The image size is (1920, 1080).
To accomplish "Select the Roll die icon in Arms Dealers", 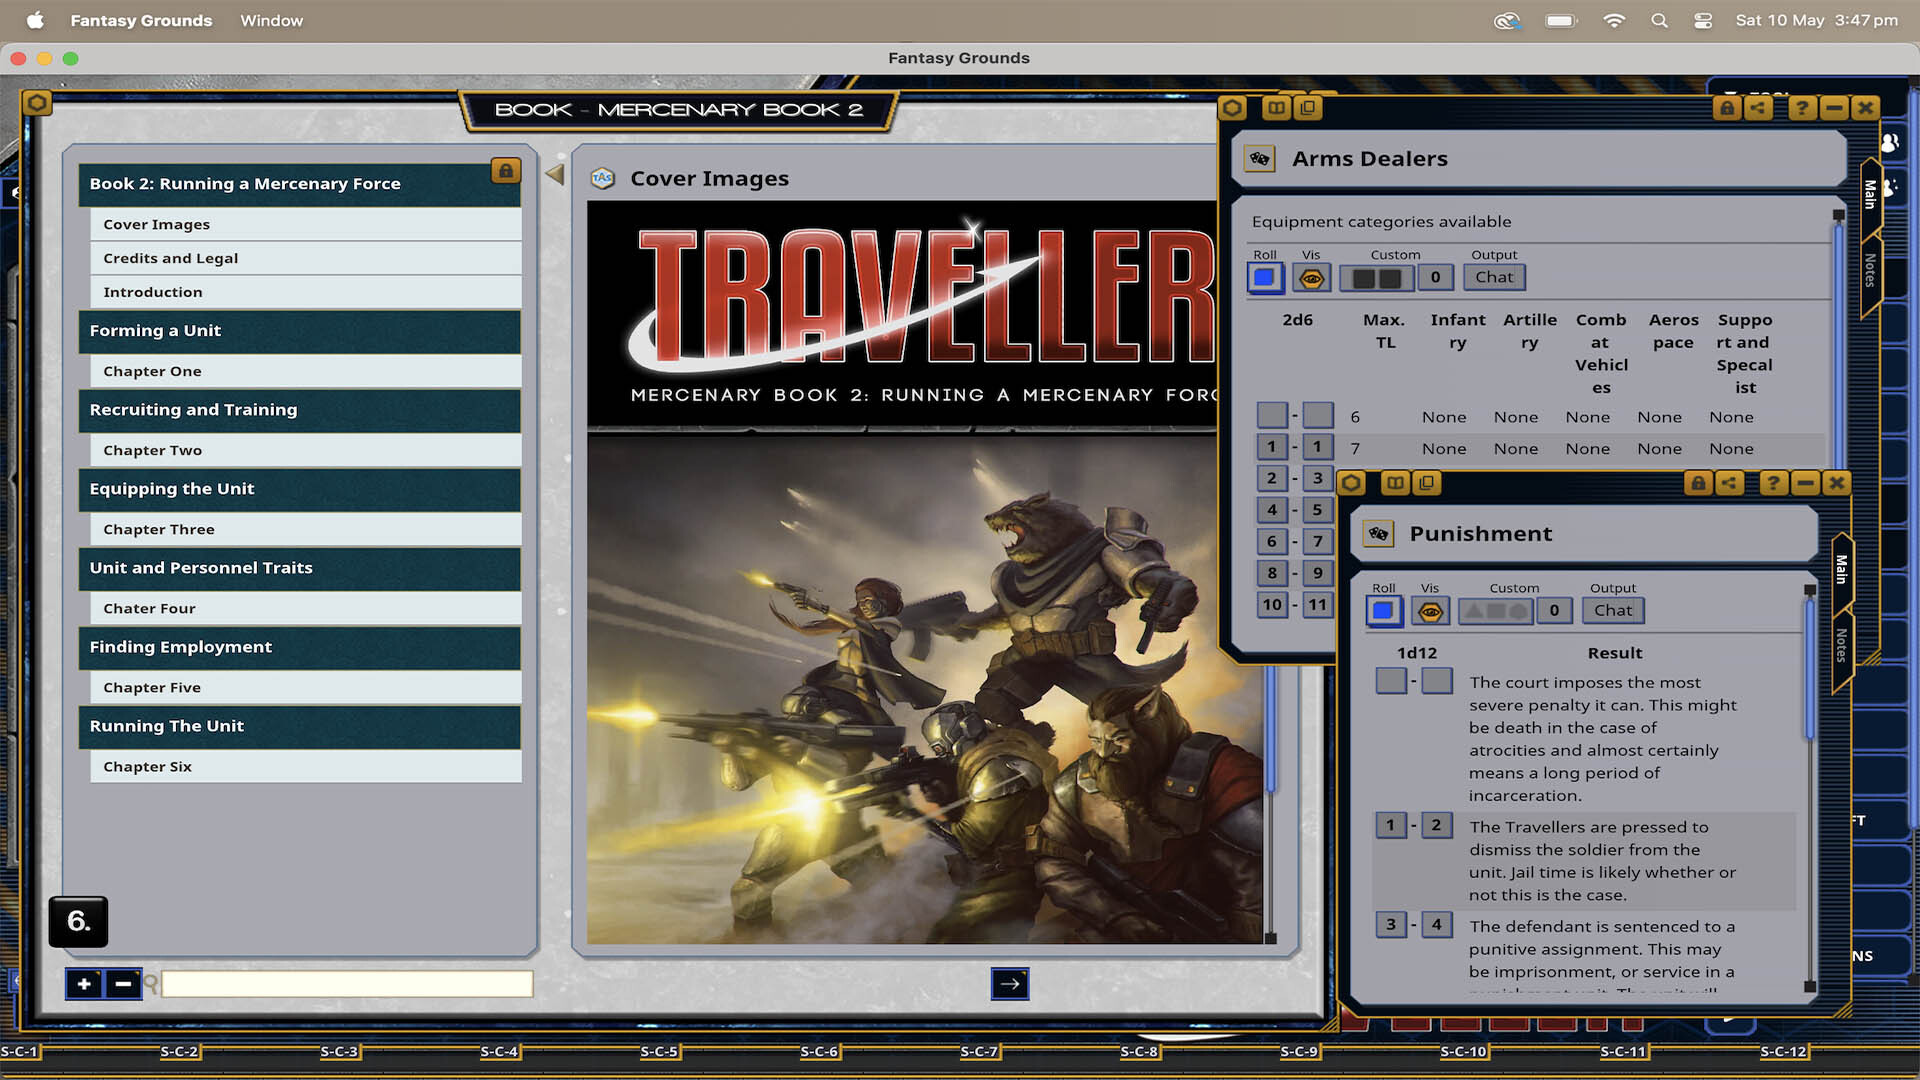I will pos(1265,277).
